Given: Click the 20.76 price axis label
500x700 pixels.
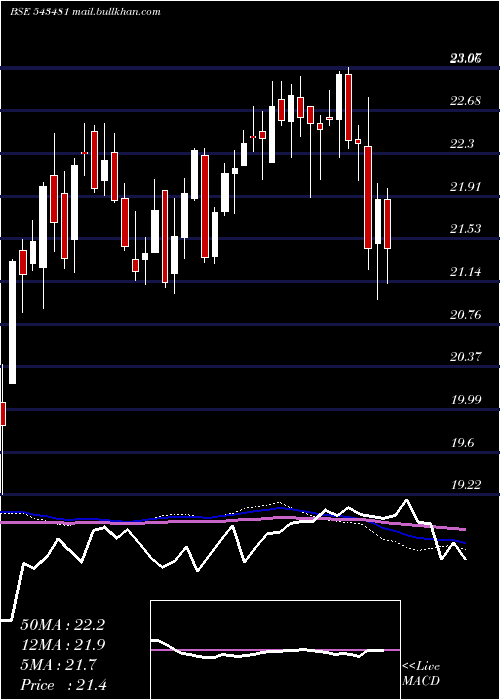Looking at the screenshot, I should 466,315.
